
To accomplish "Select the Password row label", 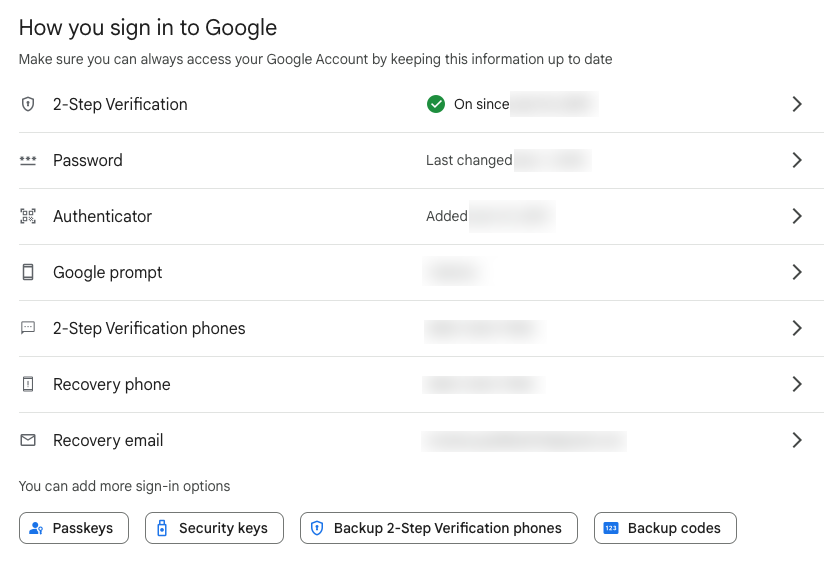I will tap(88, 160).
